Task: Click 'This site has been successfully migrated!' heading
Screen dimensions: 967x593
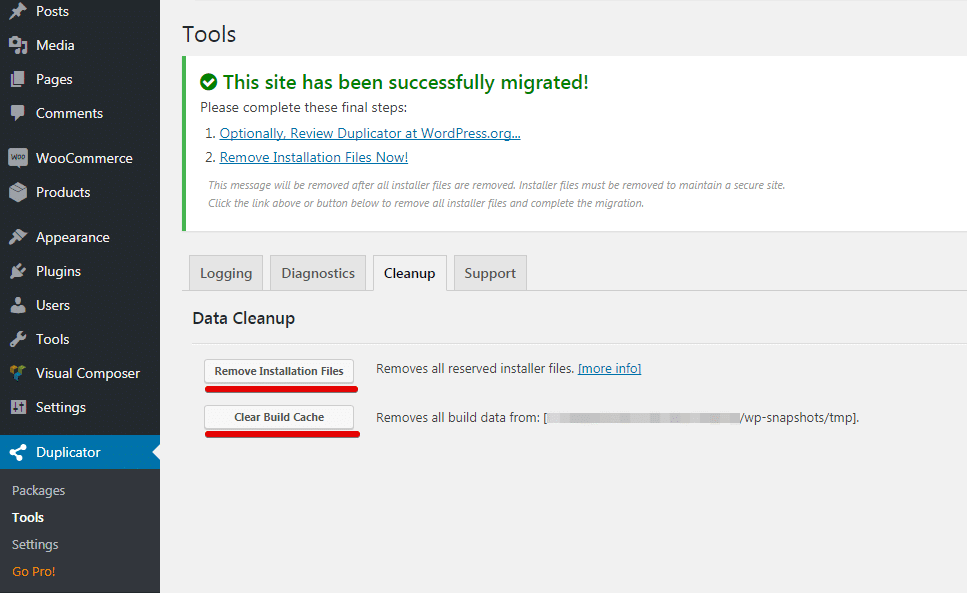Action: pos(406,82)
